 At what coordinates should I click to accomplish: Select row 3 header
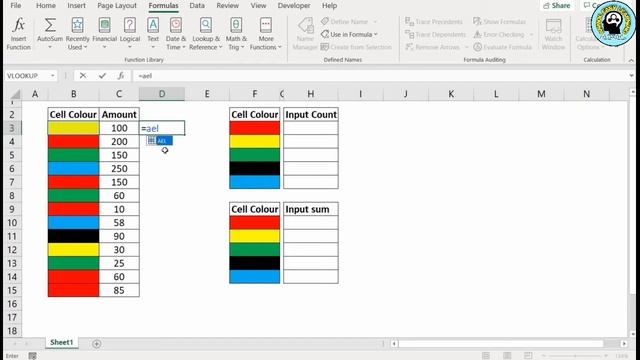coord(12,128)
